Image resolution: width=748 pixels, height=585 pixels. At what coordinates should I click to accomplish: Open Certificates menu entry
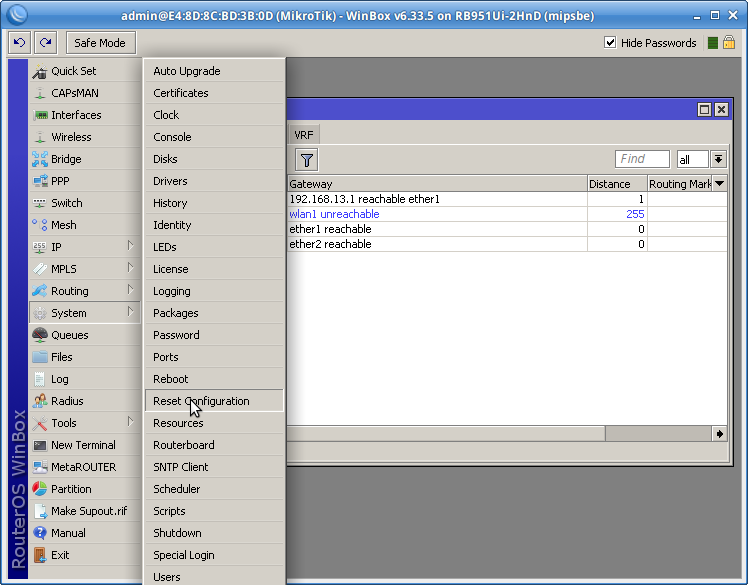point(214,93)
